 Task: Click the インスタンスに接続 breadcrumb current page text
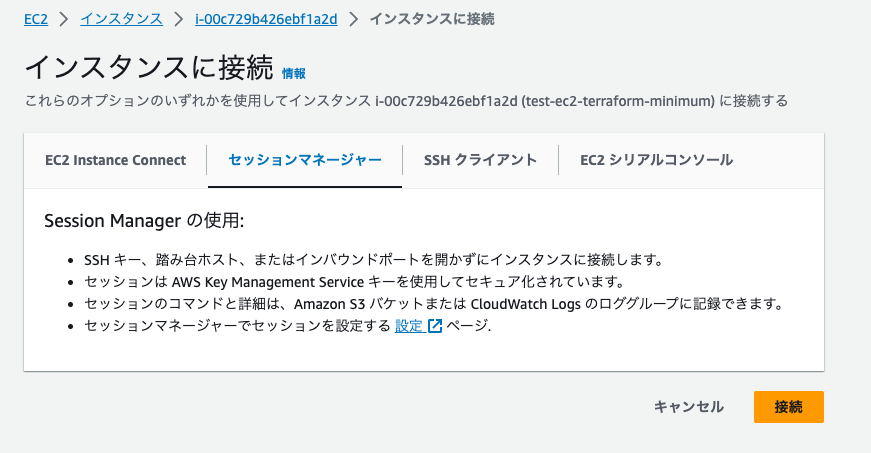[432, 19]
